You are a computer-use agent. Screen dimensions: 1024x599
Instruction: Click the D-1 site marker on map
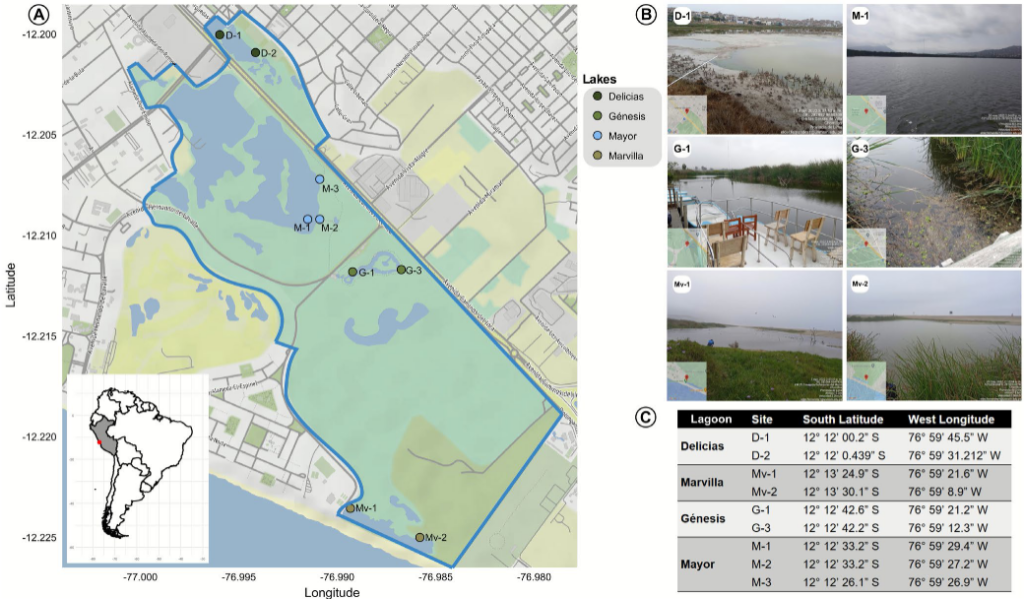tap(220, 35)
